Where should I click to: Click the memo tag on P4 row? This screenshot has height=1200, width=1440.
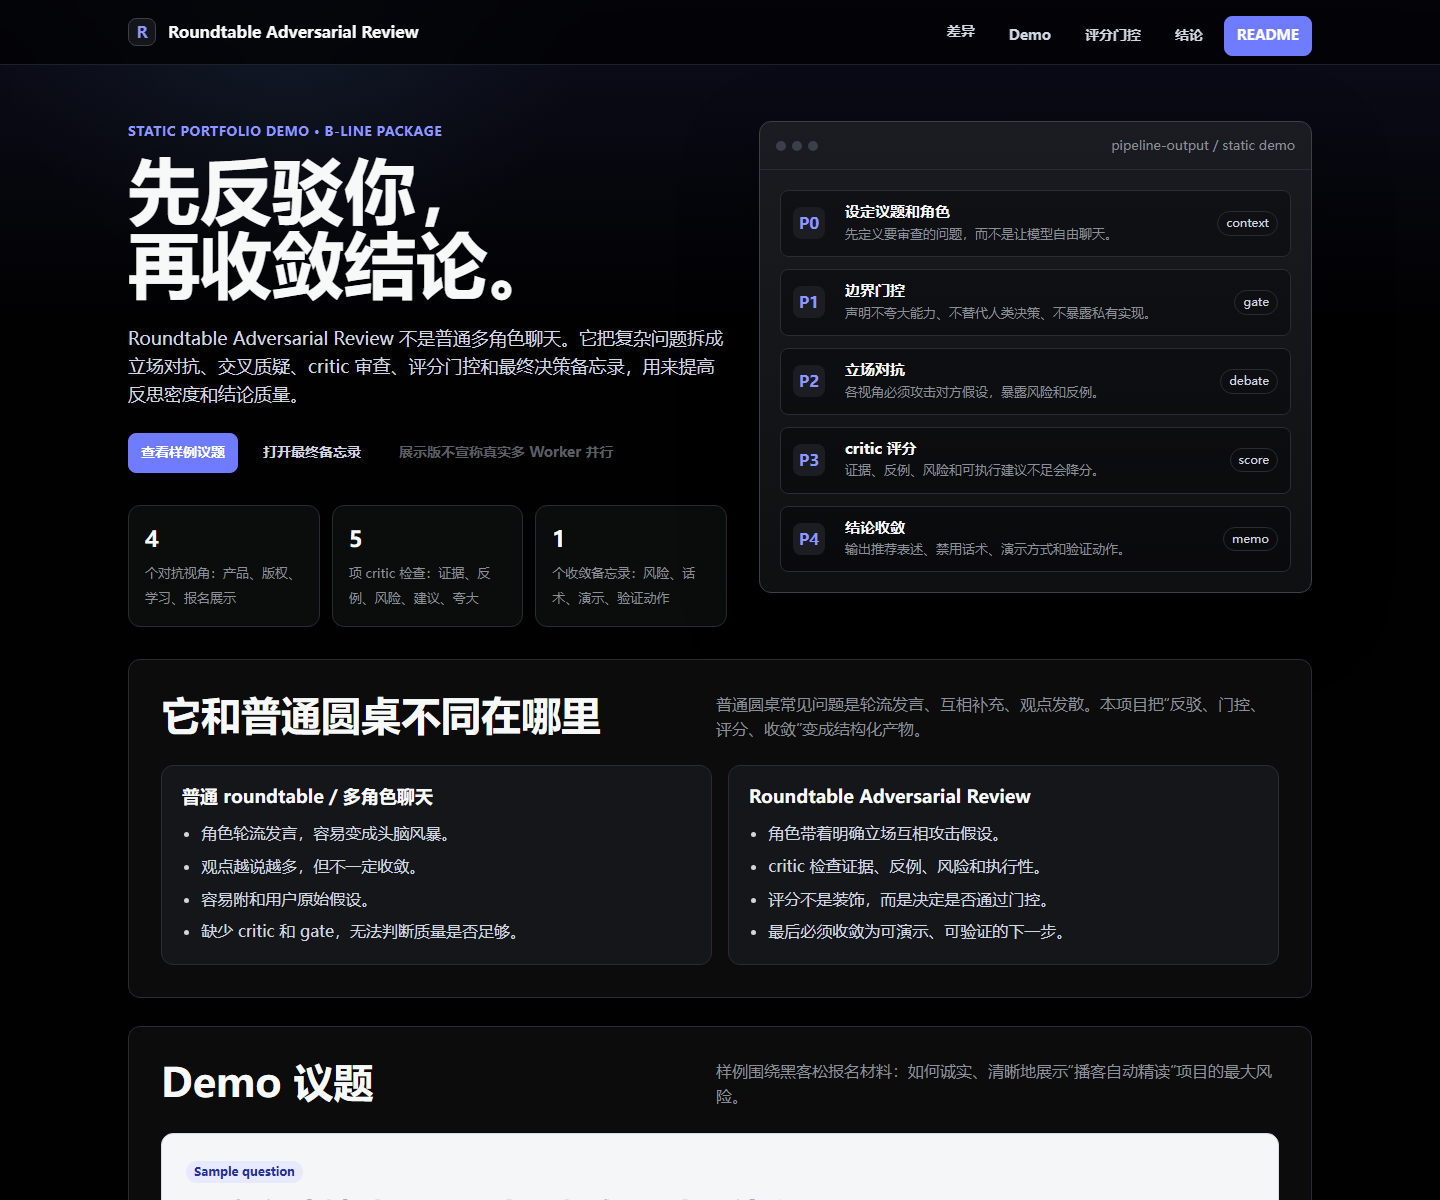pyautogui.click(x=1250, y=539)
